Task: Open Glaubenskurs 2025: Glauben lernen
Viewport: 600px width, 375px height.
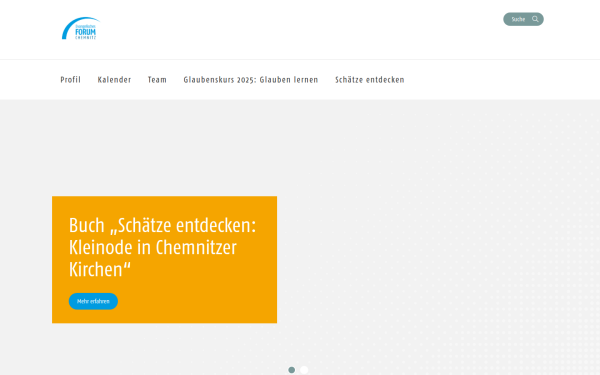Action: (x=251, y=80)
